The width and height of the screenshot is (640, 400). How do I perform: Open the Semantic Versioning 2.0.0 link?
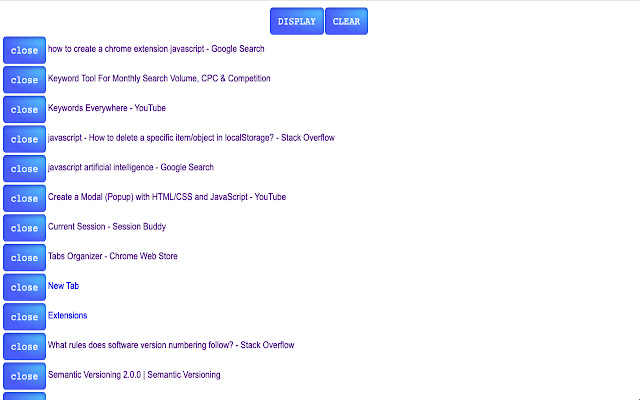click(134, 375)
